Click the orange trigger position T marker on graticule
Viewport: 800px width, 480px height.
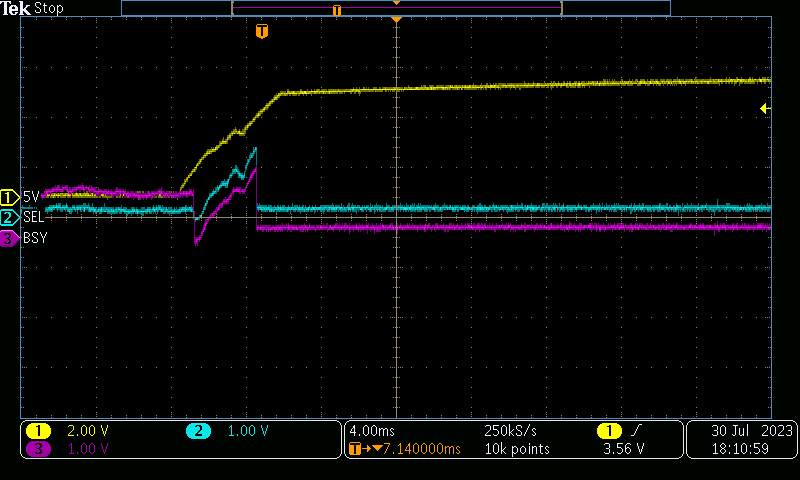(x=262, y=31)
